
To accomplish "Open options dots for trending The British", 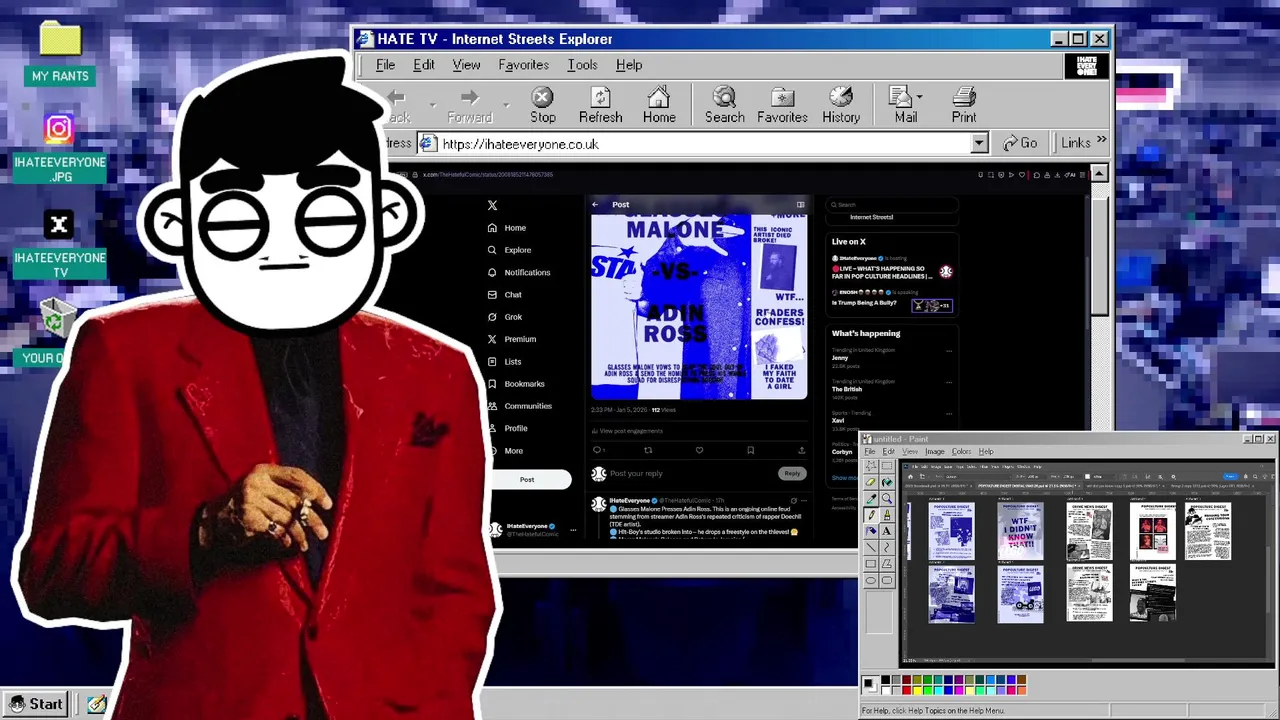I will (949, 383).
